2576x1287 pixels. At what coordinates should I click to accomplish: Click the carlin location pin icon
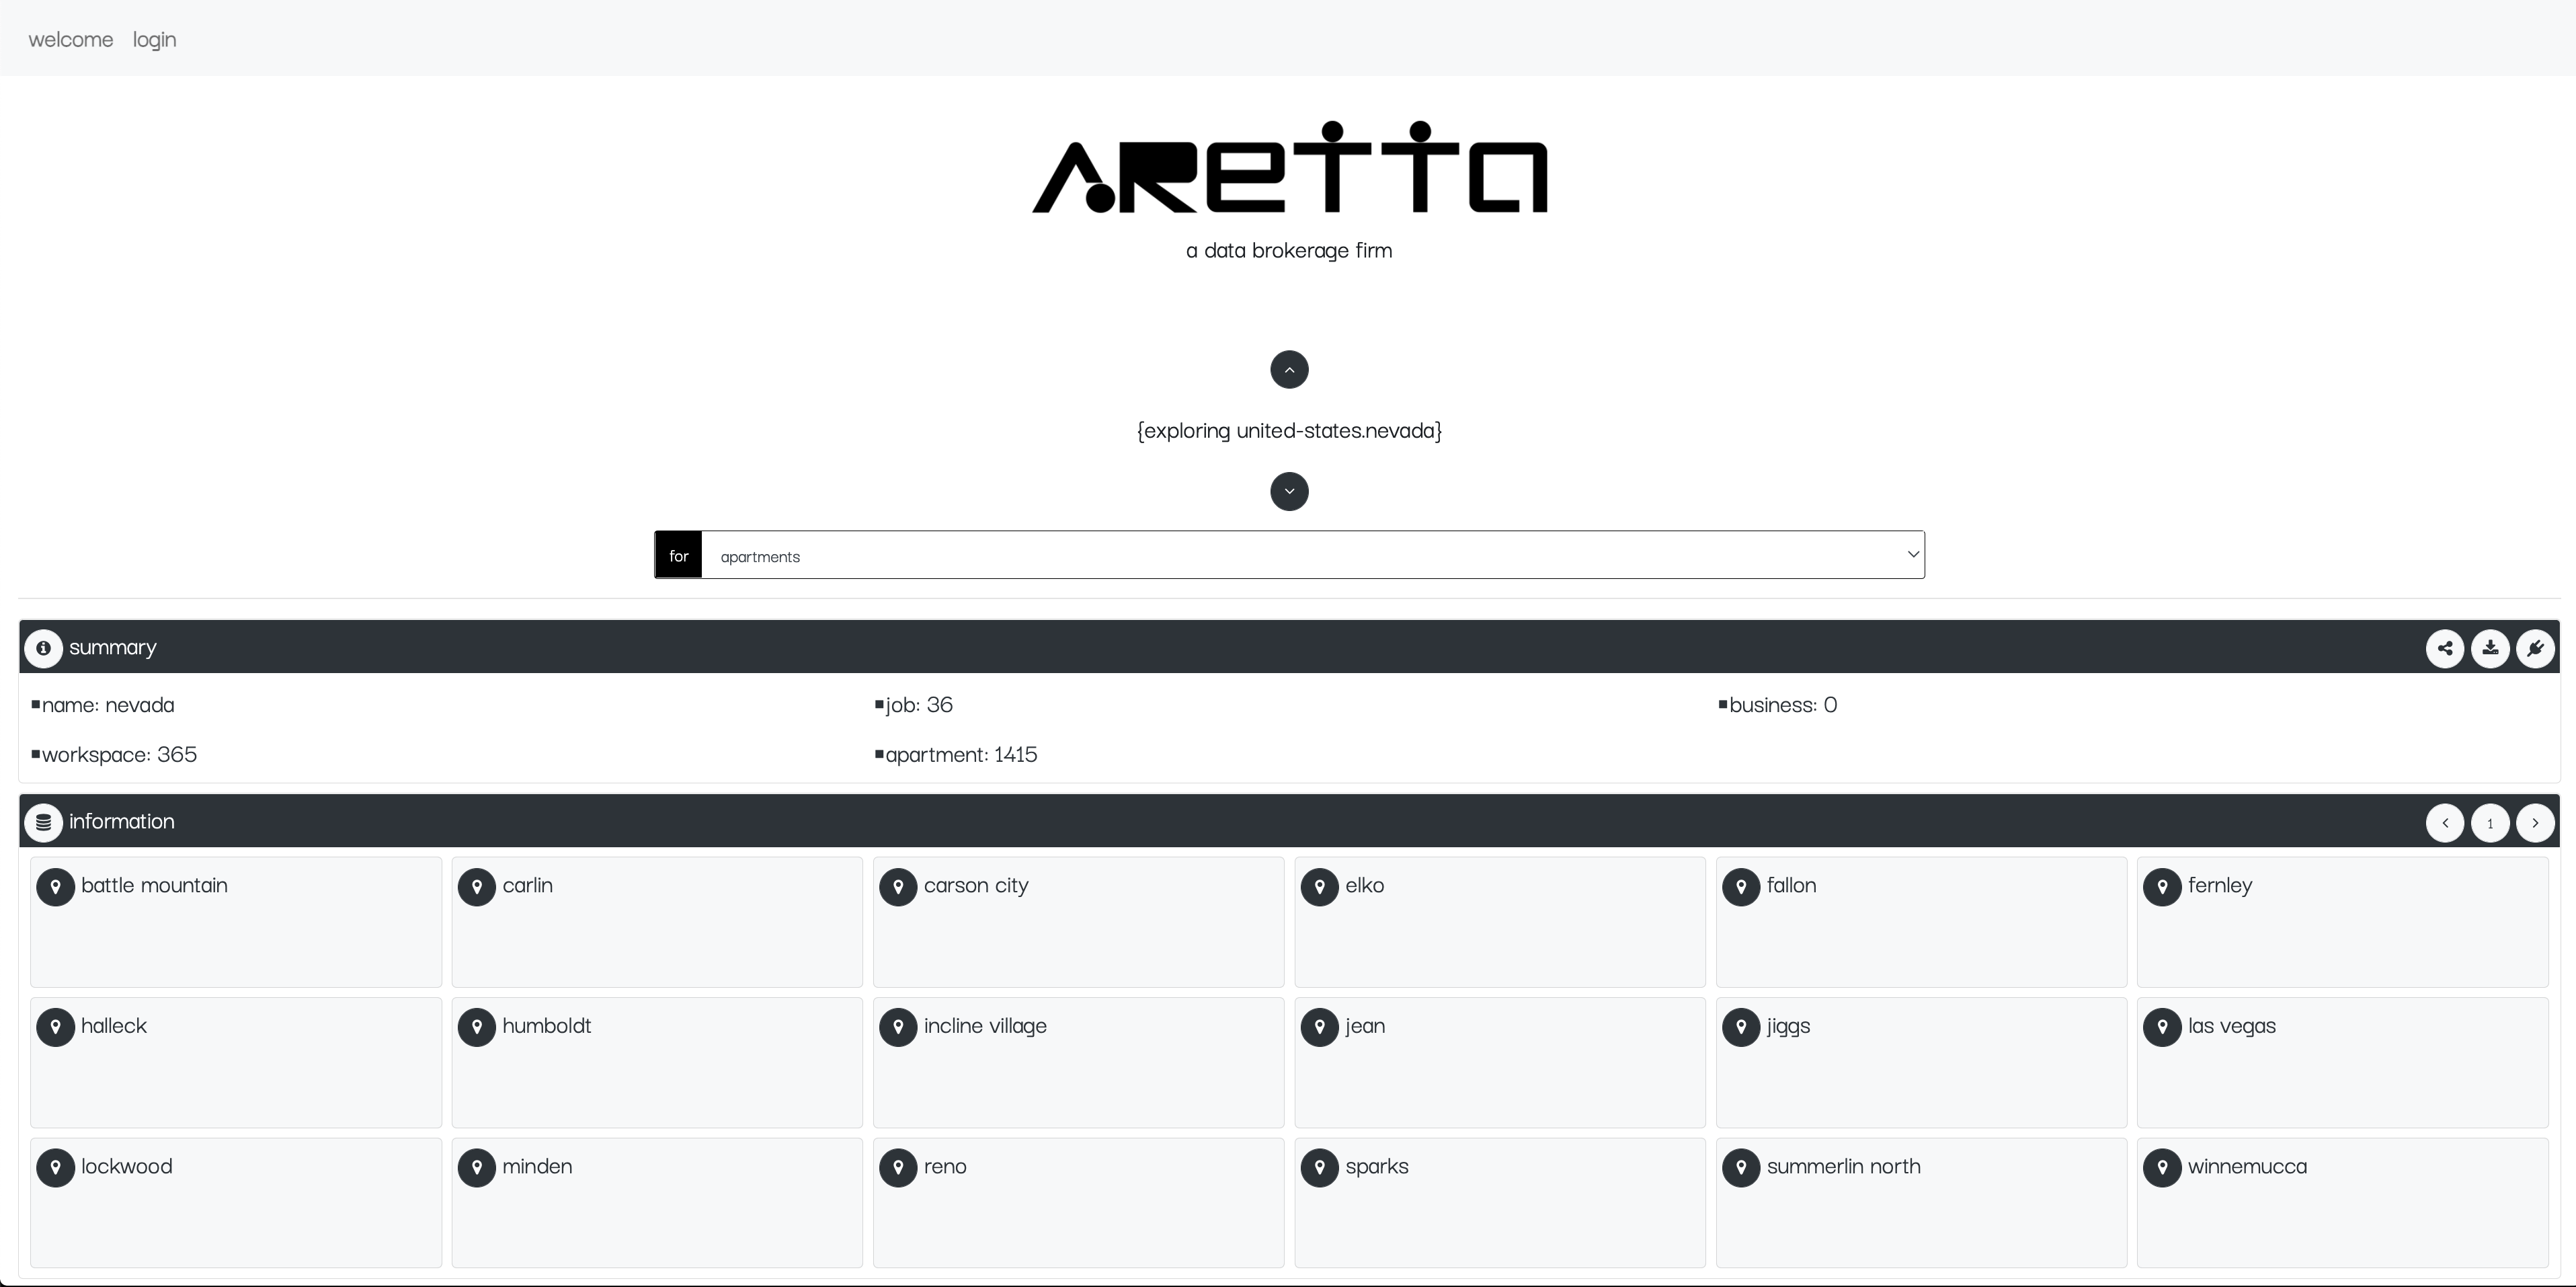click(477, 887)
